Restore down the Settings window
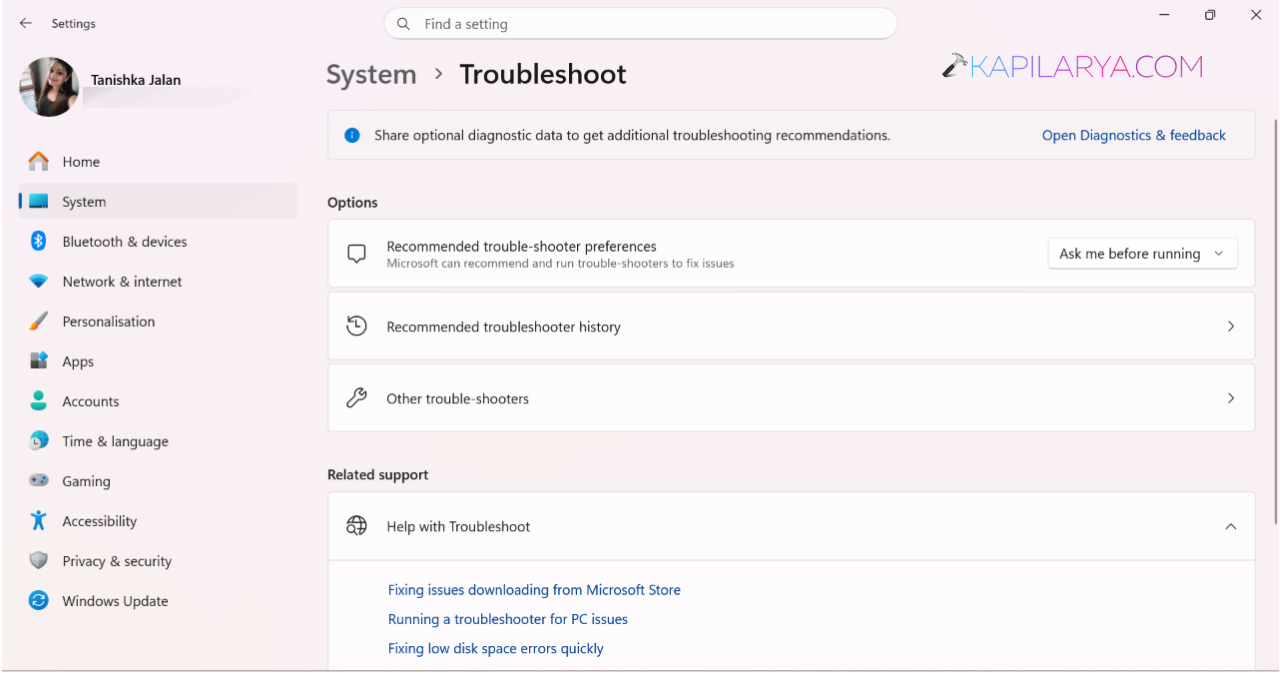This screenshot has width=1280, height=673. pos(1210,15)
